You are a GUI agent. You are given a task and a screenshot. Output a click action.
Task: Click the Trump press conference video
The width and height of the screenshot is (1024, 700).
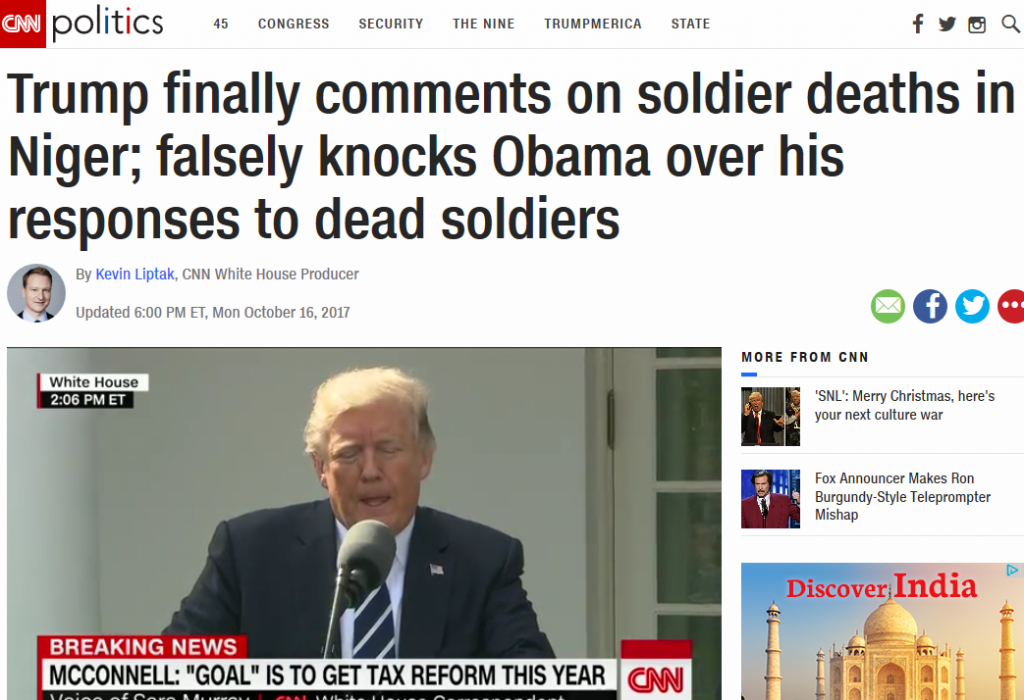[x=364, y=524]
